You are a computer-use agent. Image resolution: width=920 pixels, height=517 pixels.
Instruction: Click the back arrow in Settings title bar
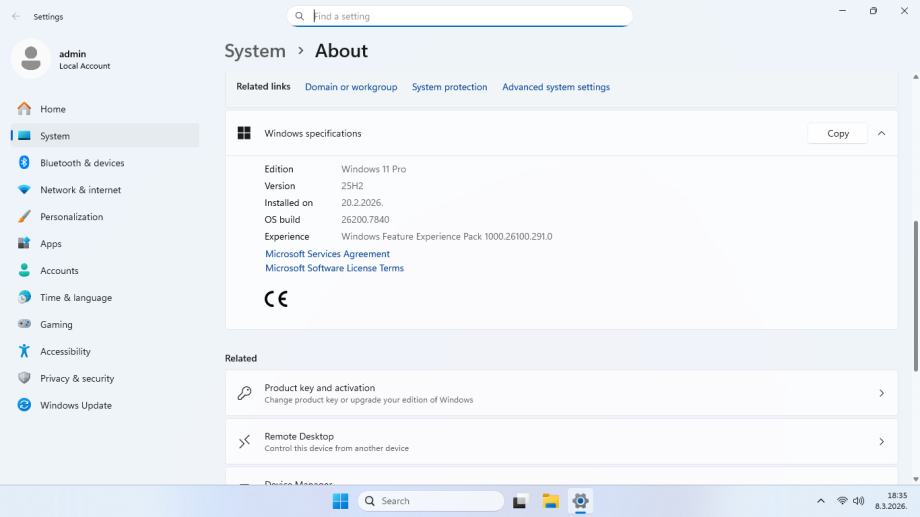[x=16, y=16]
